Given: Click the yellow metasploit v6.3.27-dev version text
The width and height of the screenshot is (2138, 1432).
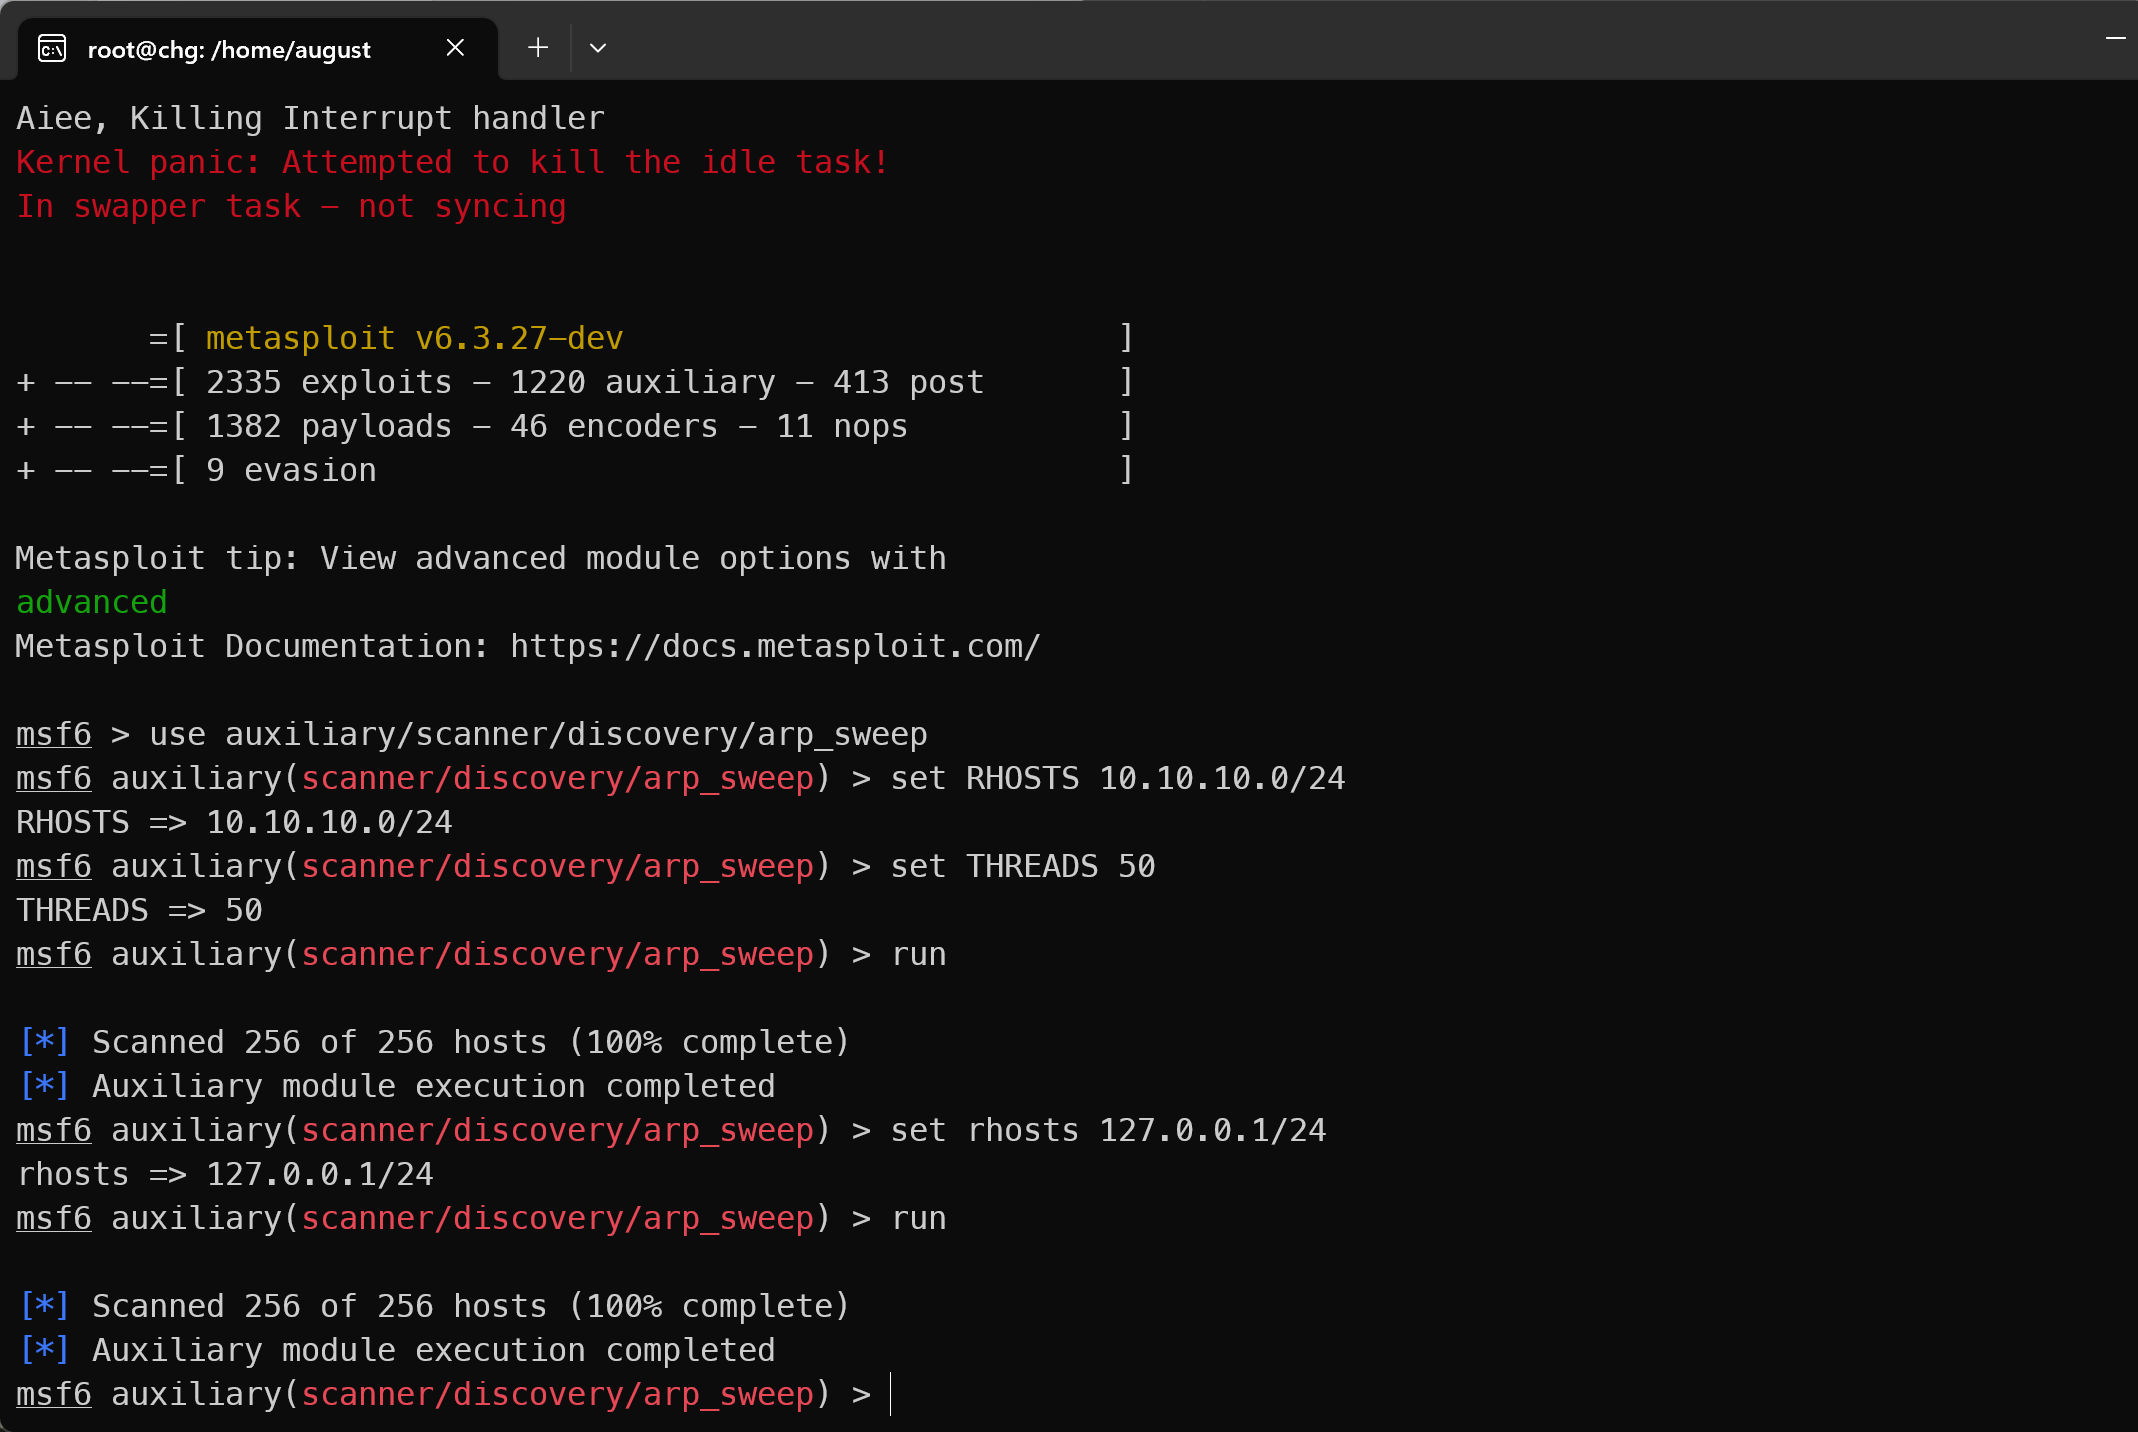Looking at the screenshot, I should point(414,338).
